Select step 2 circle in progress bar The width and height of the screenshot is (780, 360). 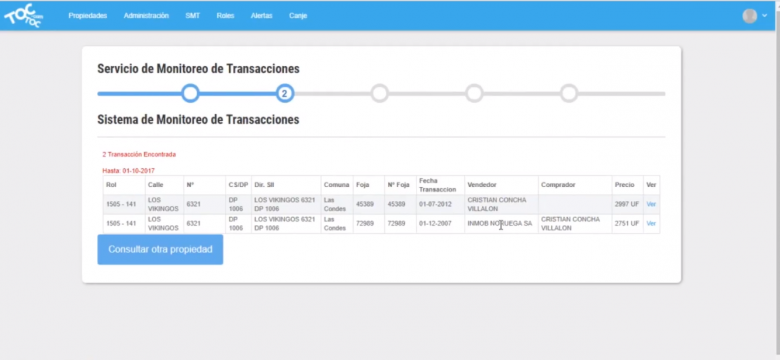[x=285, y=93]
